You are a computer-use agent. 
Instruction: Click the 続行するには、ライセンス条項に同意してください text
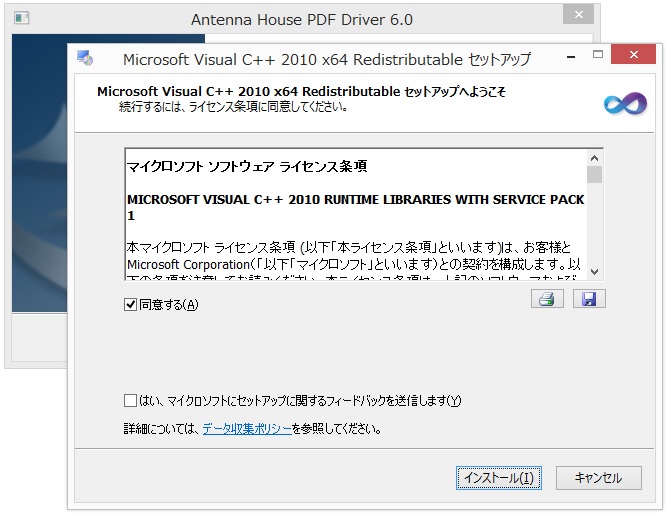point(233,107)
